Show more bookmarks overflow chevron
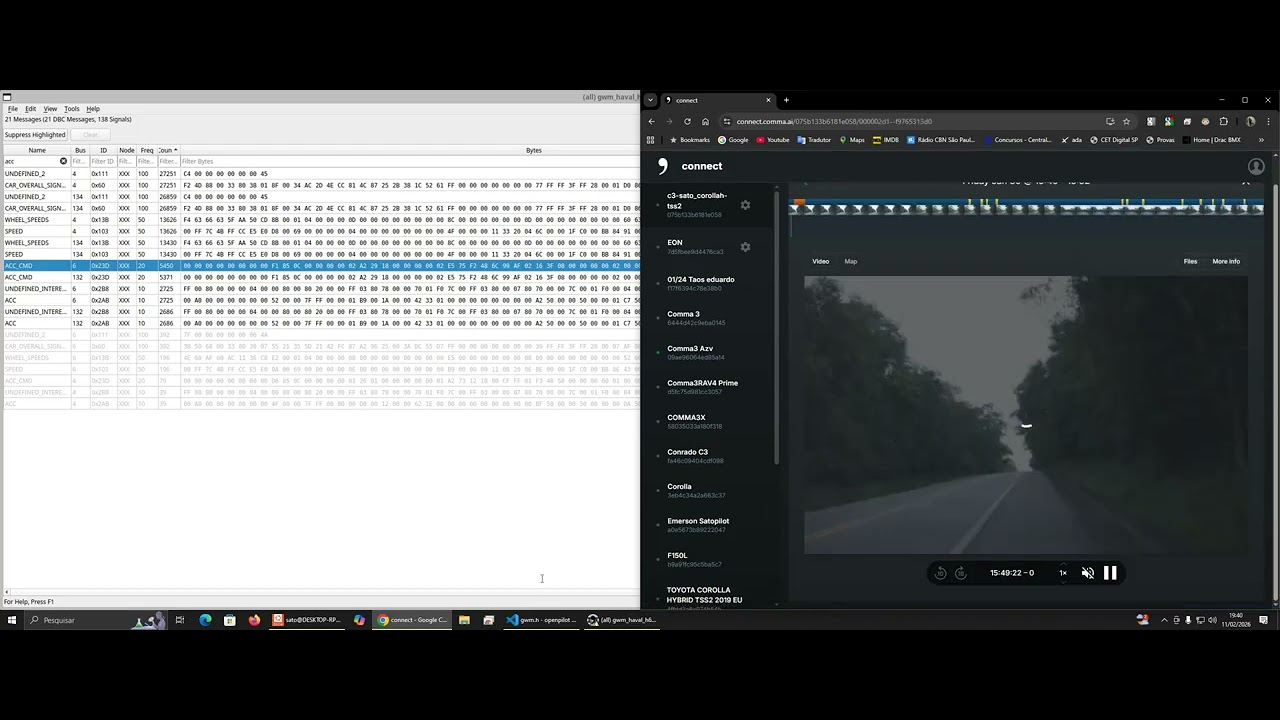1280x720 pixels. tap(1261, 140)
